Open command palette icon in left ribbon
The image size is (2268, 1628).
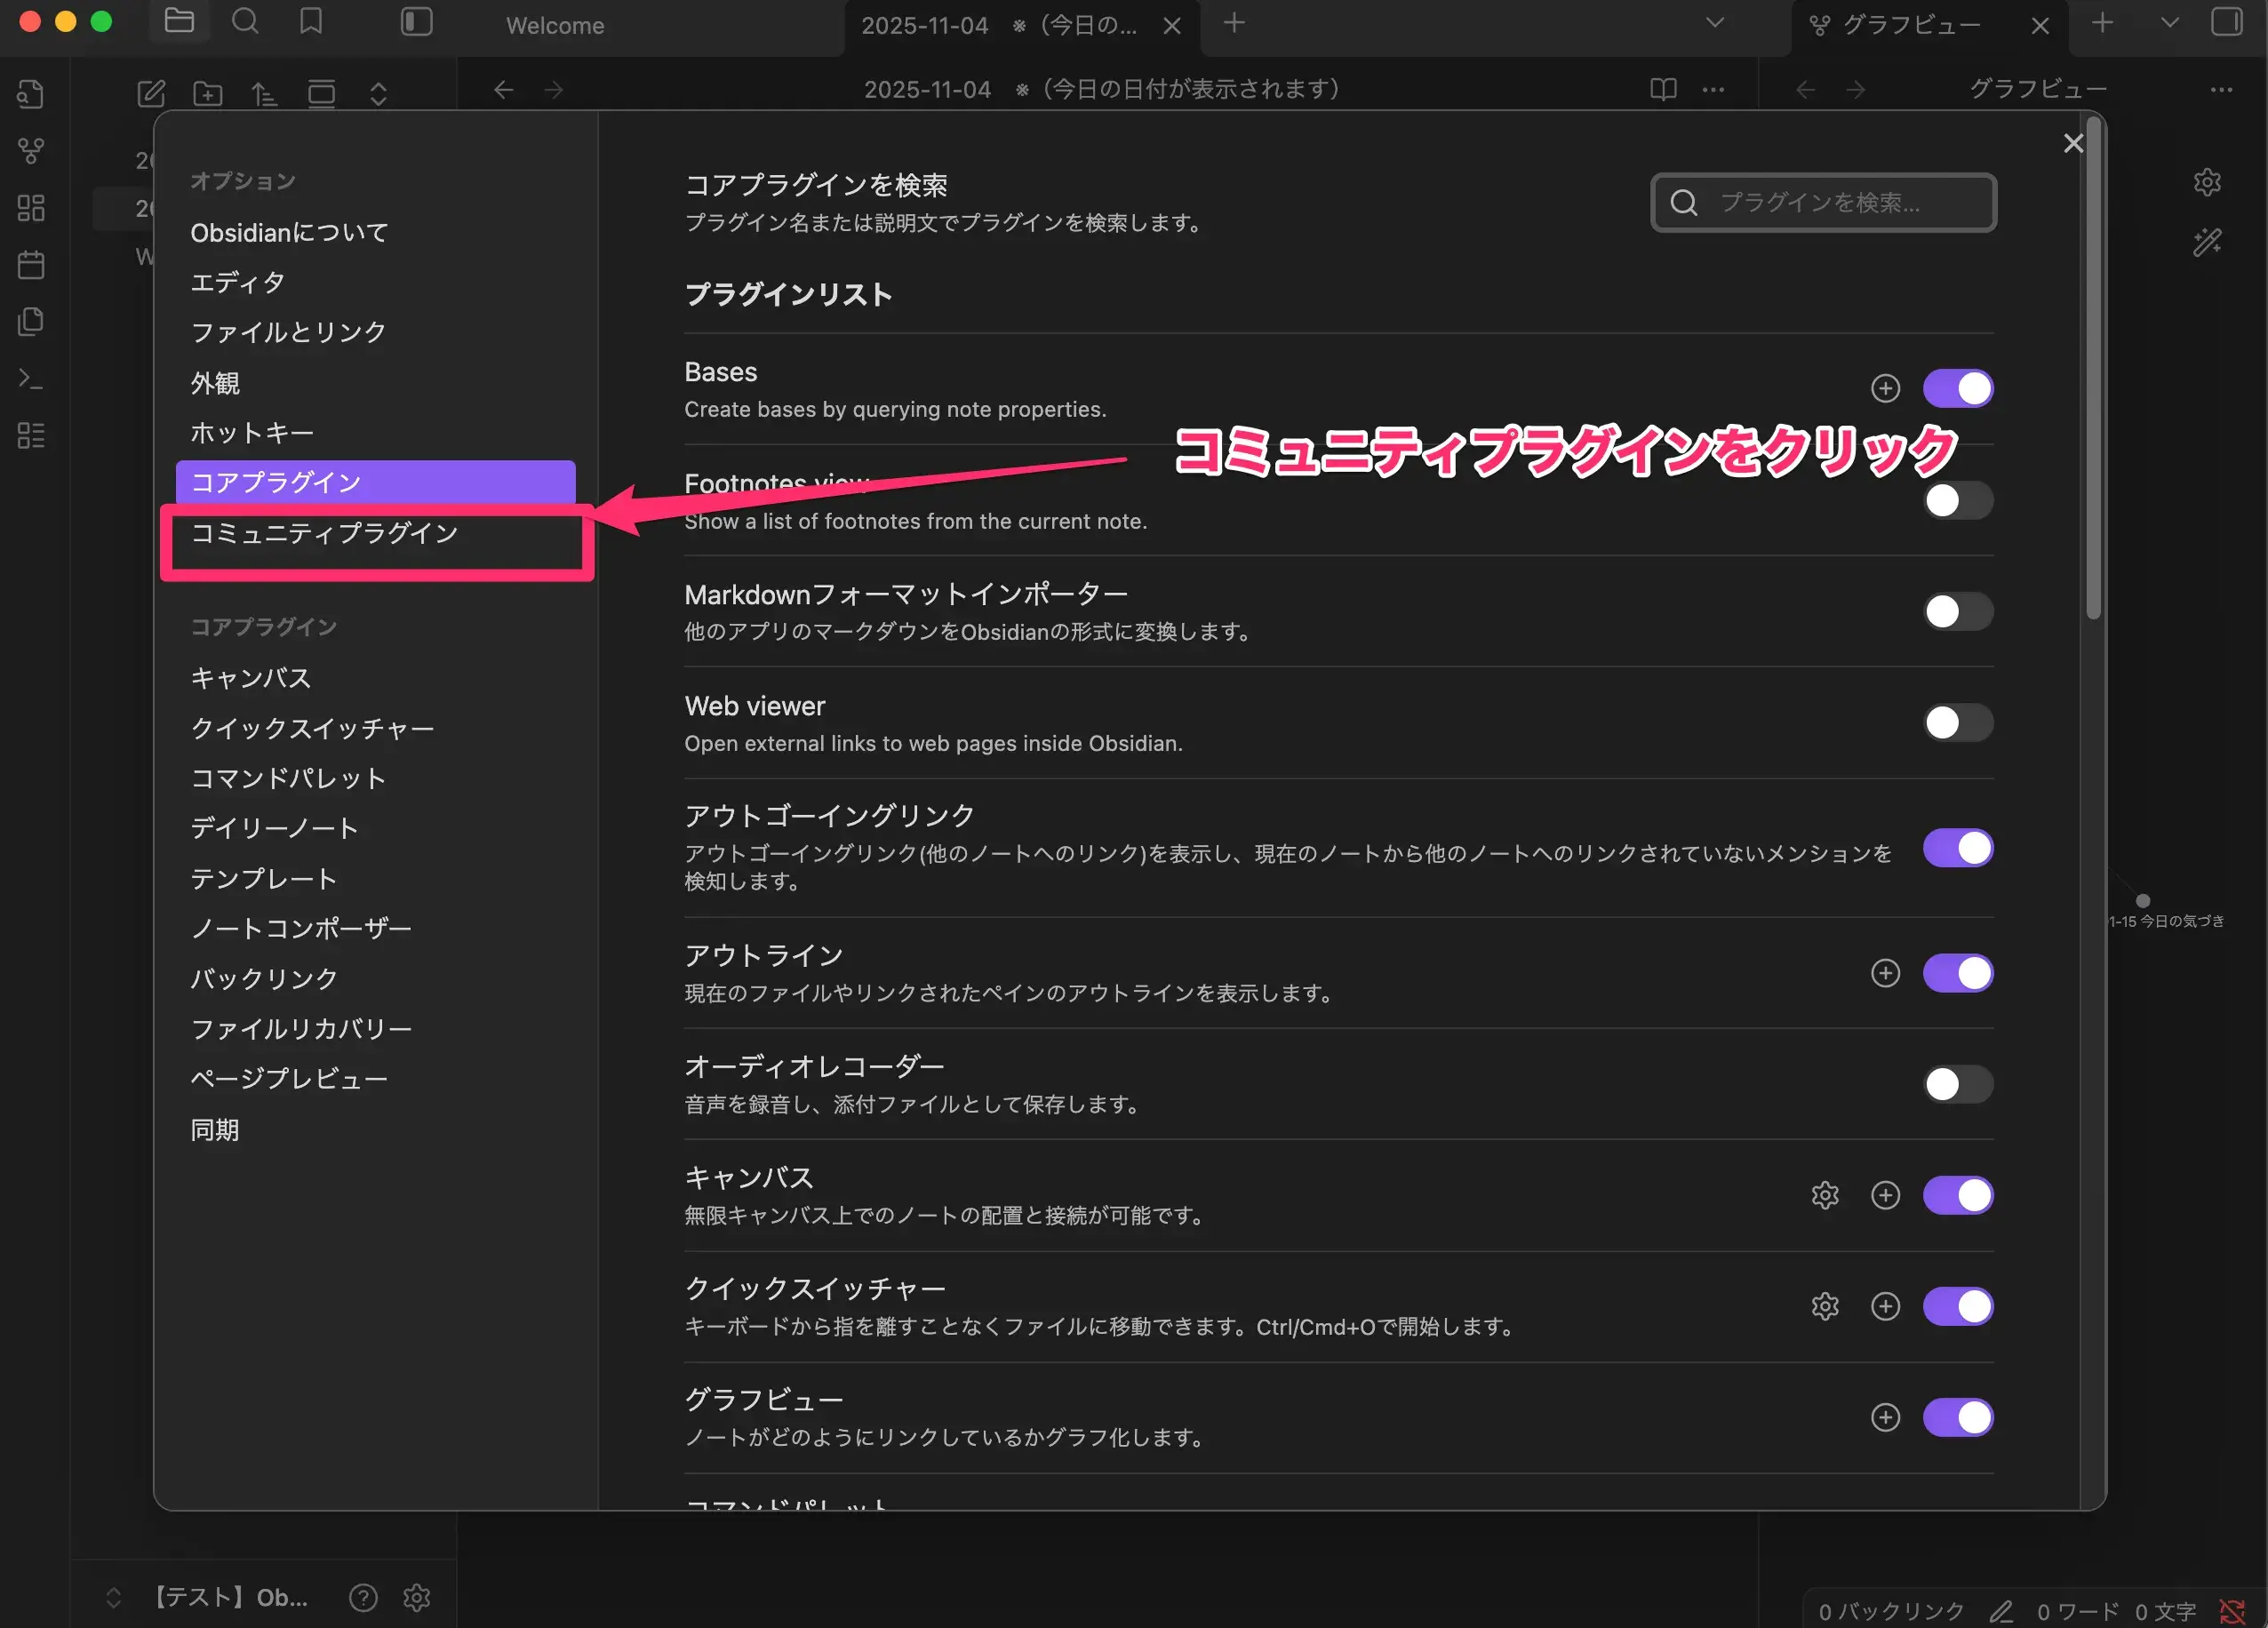(31, 379)
